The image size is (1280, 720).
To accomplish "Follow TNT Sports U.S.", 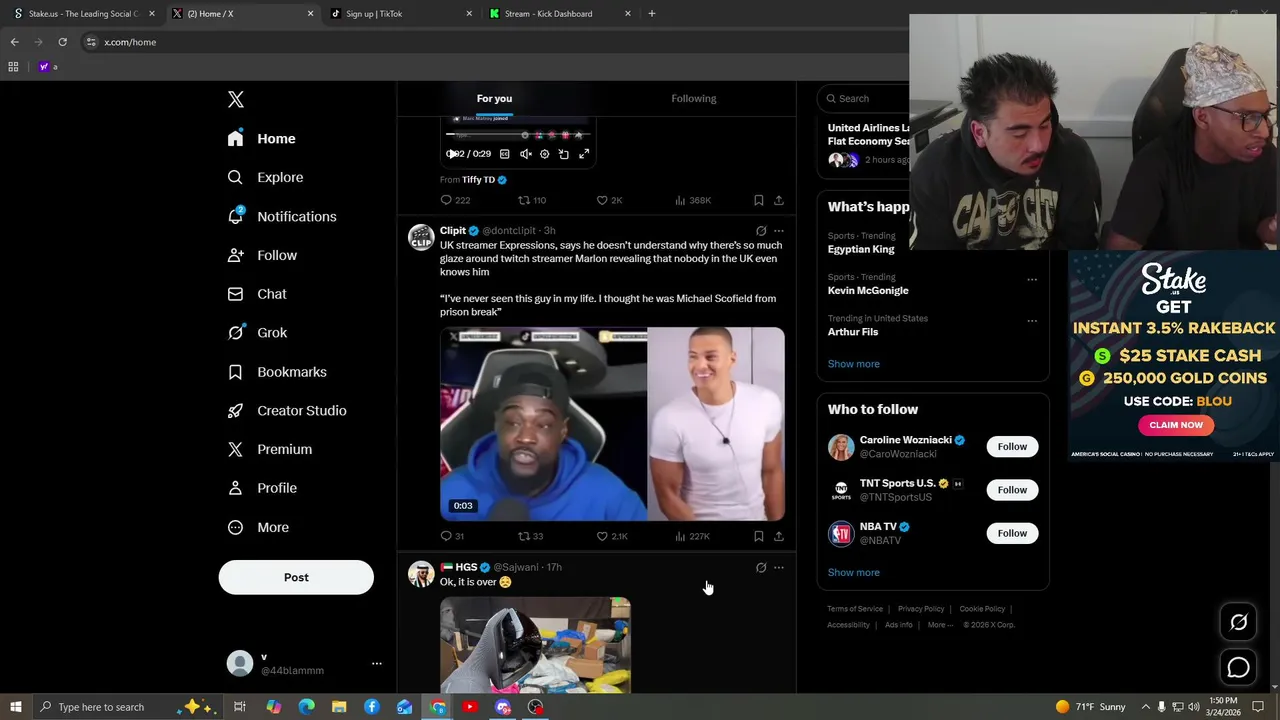I will point(1012,490).
